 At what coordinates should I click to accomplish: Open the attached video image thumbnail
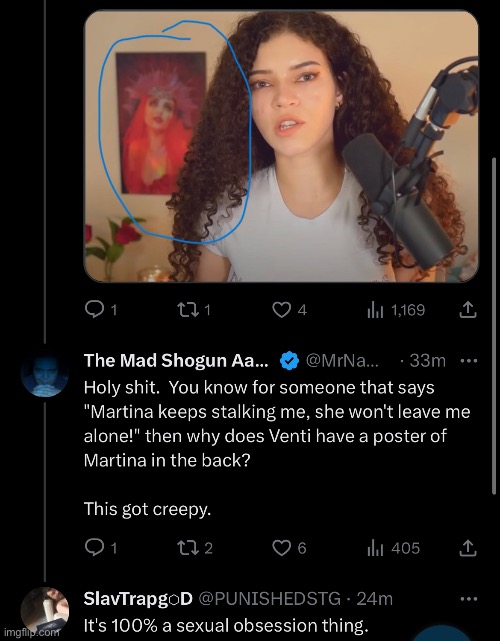click(281, 146)
